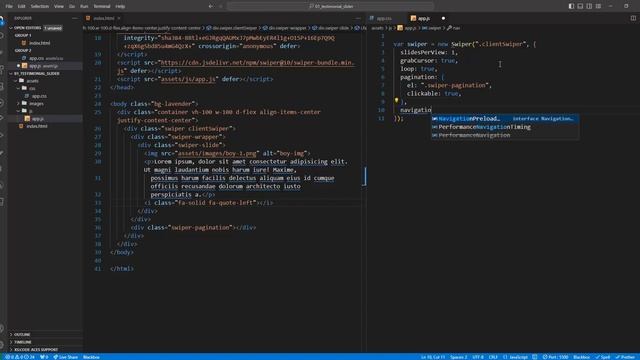Open the Run menu

click(84, 6)
